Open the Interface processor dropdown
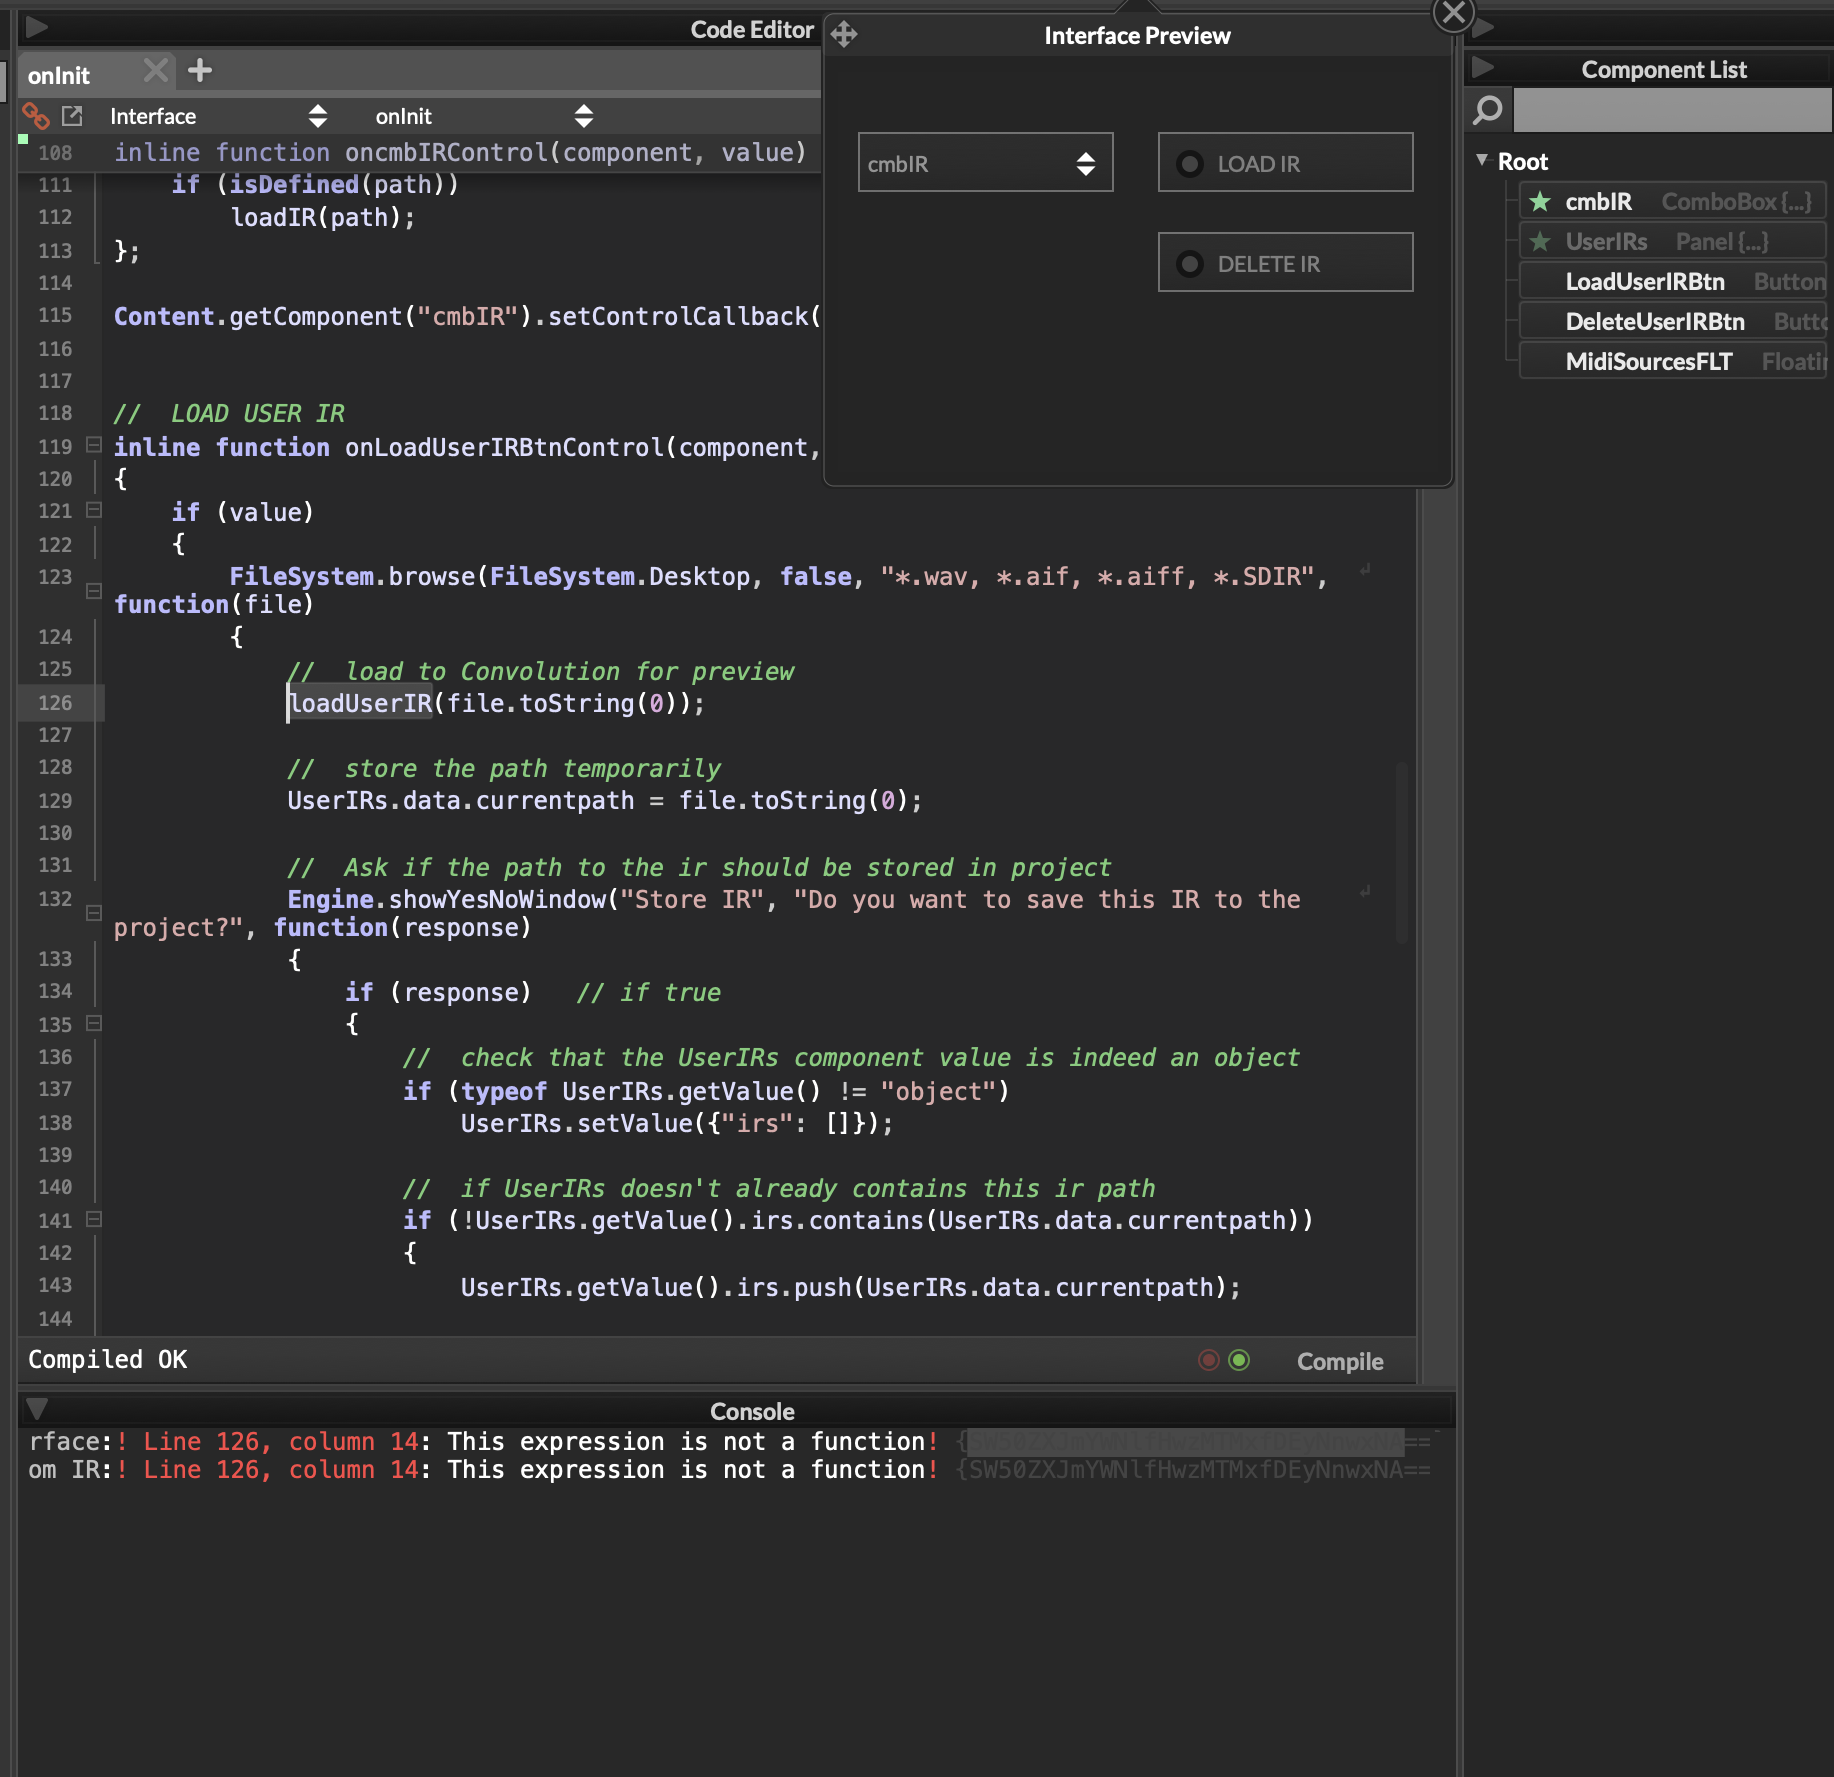This screenshot has height=1777, width=1834. click(x=218, y=116)
